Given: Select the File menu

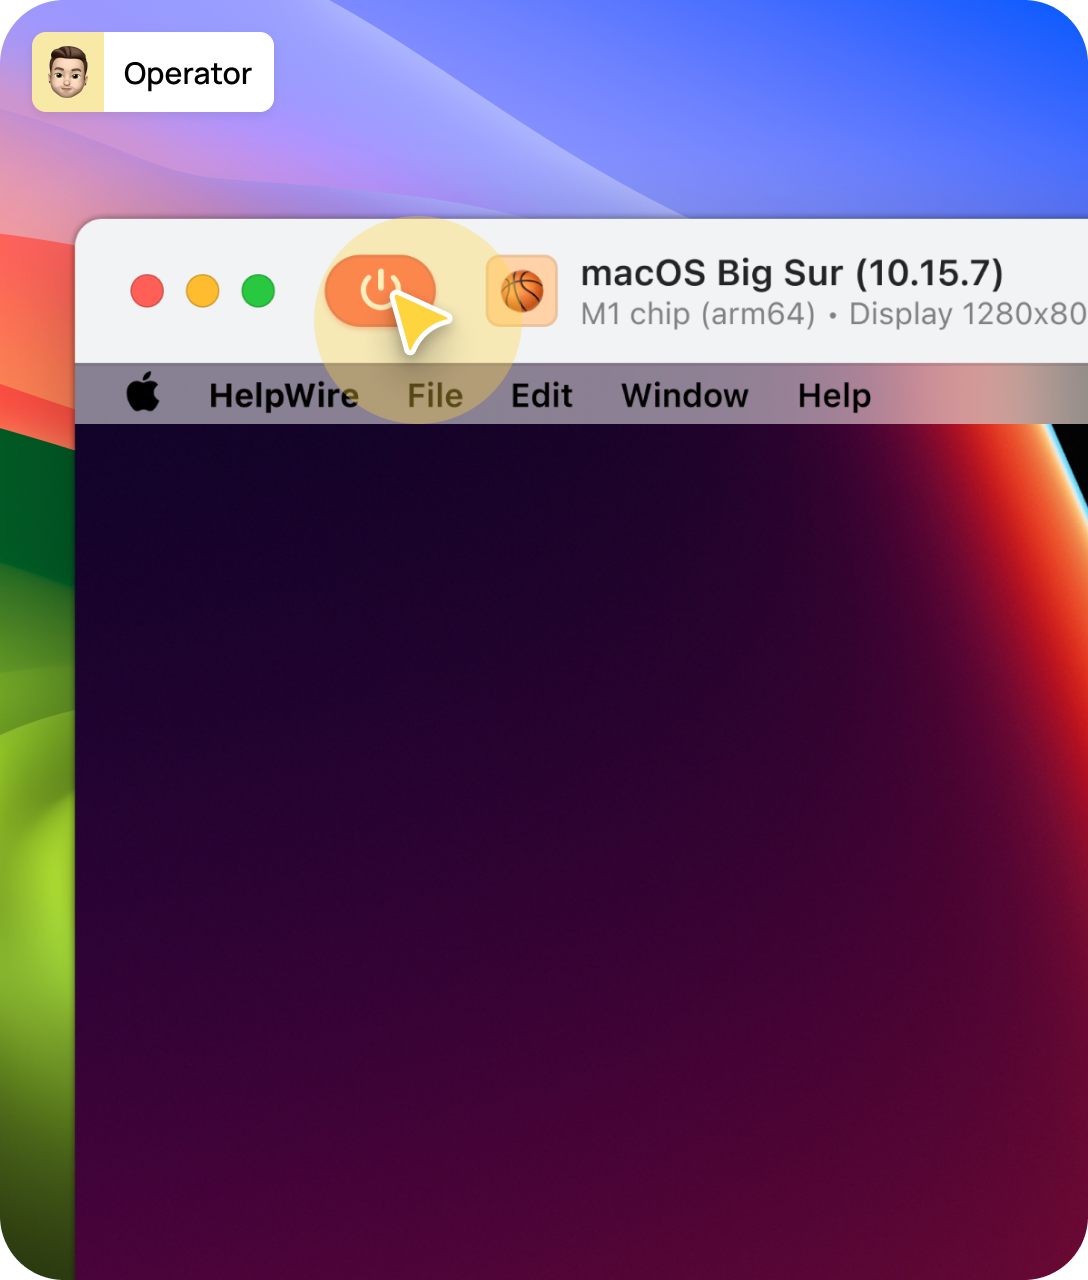Looking at the screenshot, I should click(x=433, y=394).
